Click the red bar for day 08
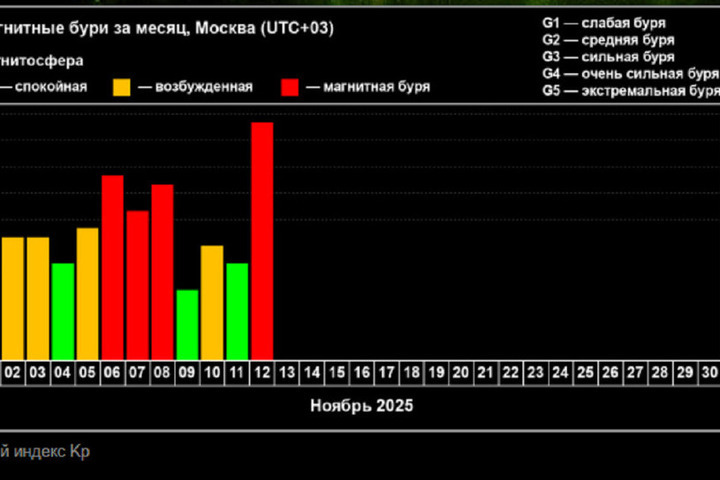Viewport: 720px width, 480px height. 162,271
